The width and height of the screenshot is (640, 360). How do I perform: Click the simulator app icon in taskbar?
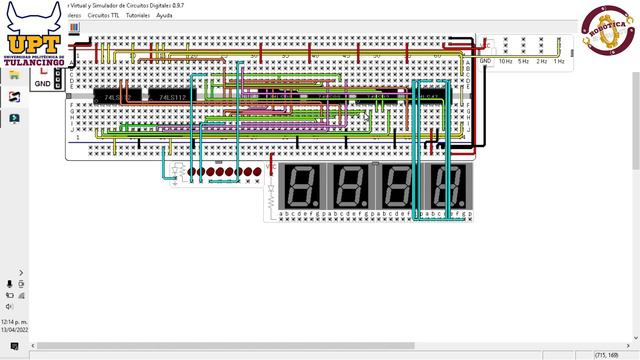coord(14,97)
